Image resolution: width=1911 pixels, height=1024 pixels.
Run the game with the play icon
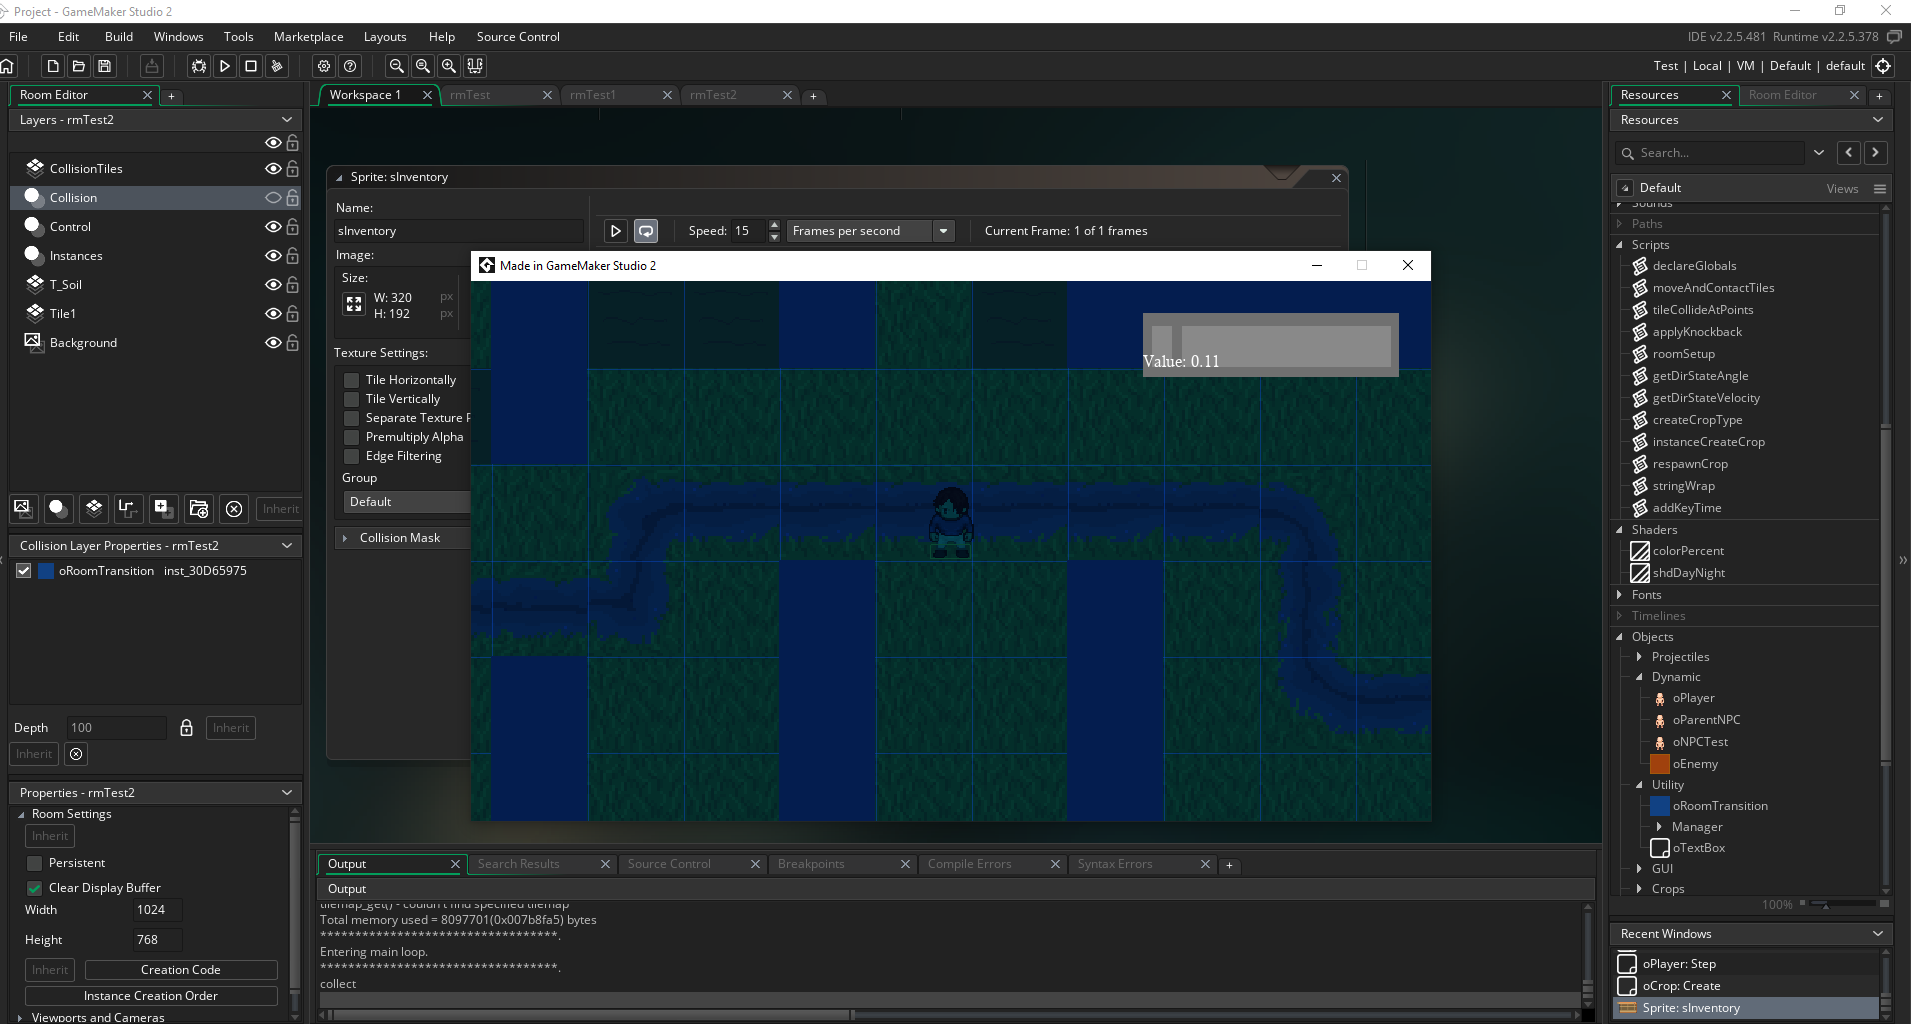tap(225, 66)
